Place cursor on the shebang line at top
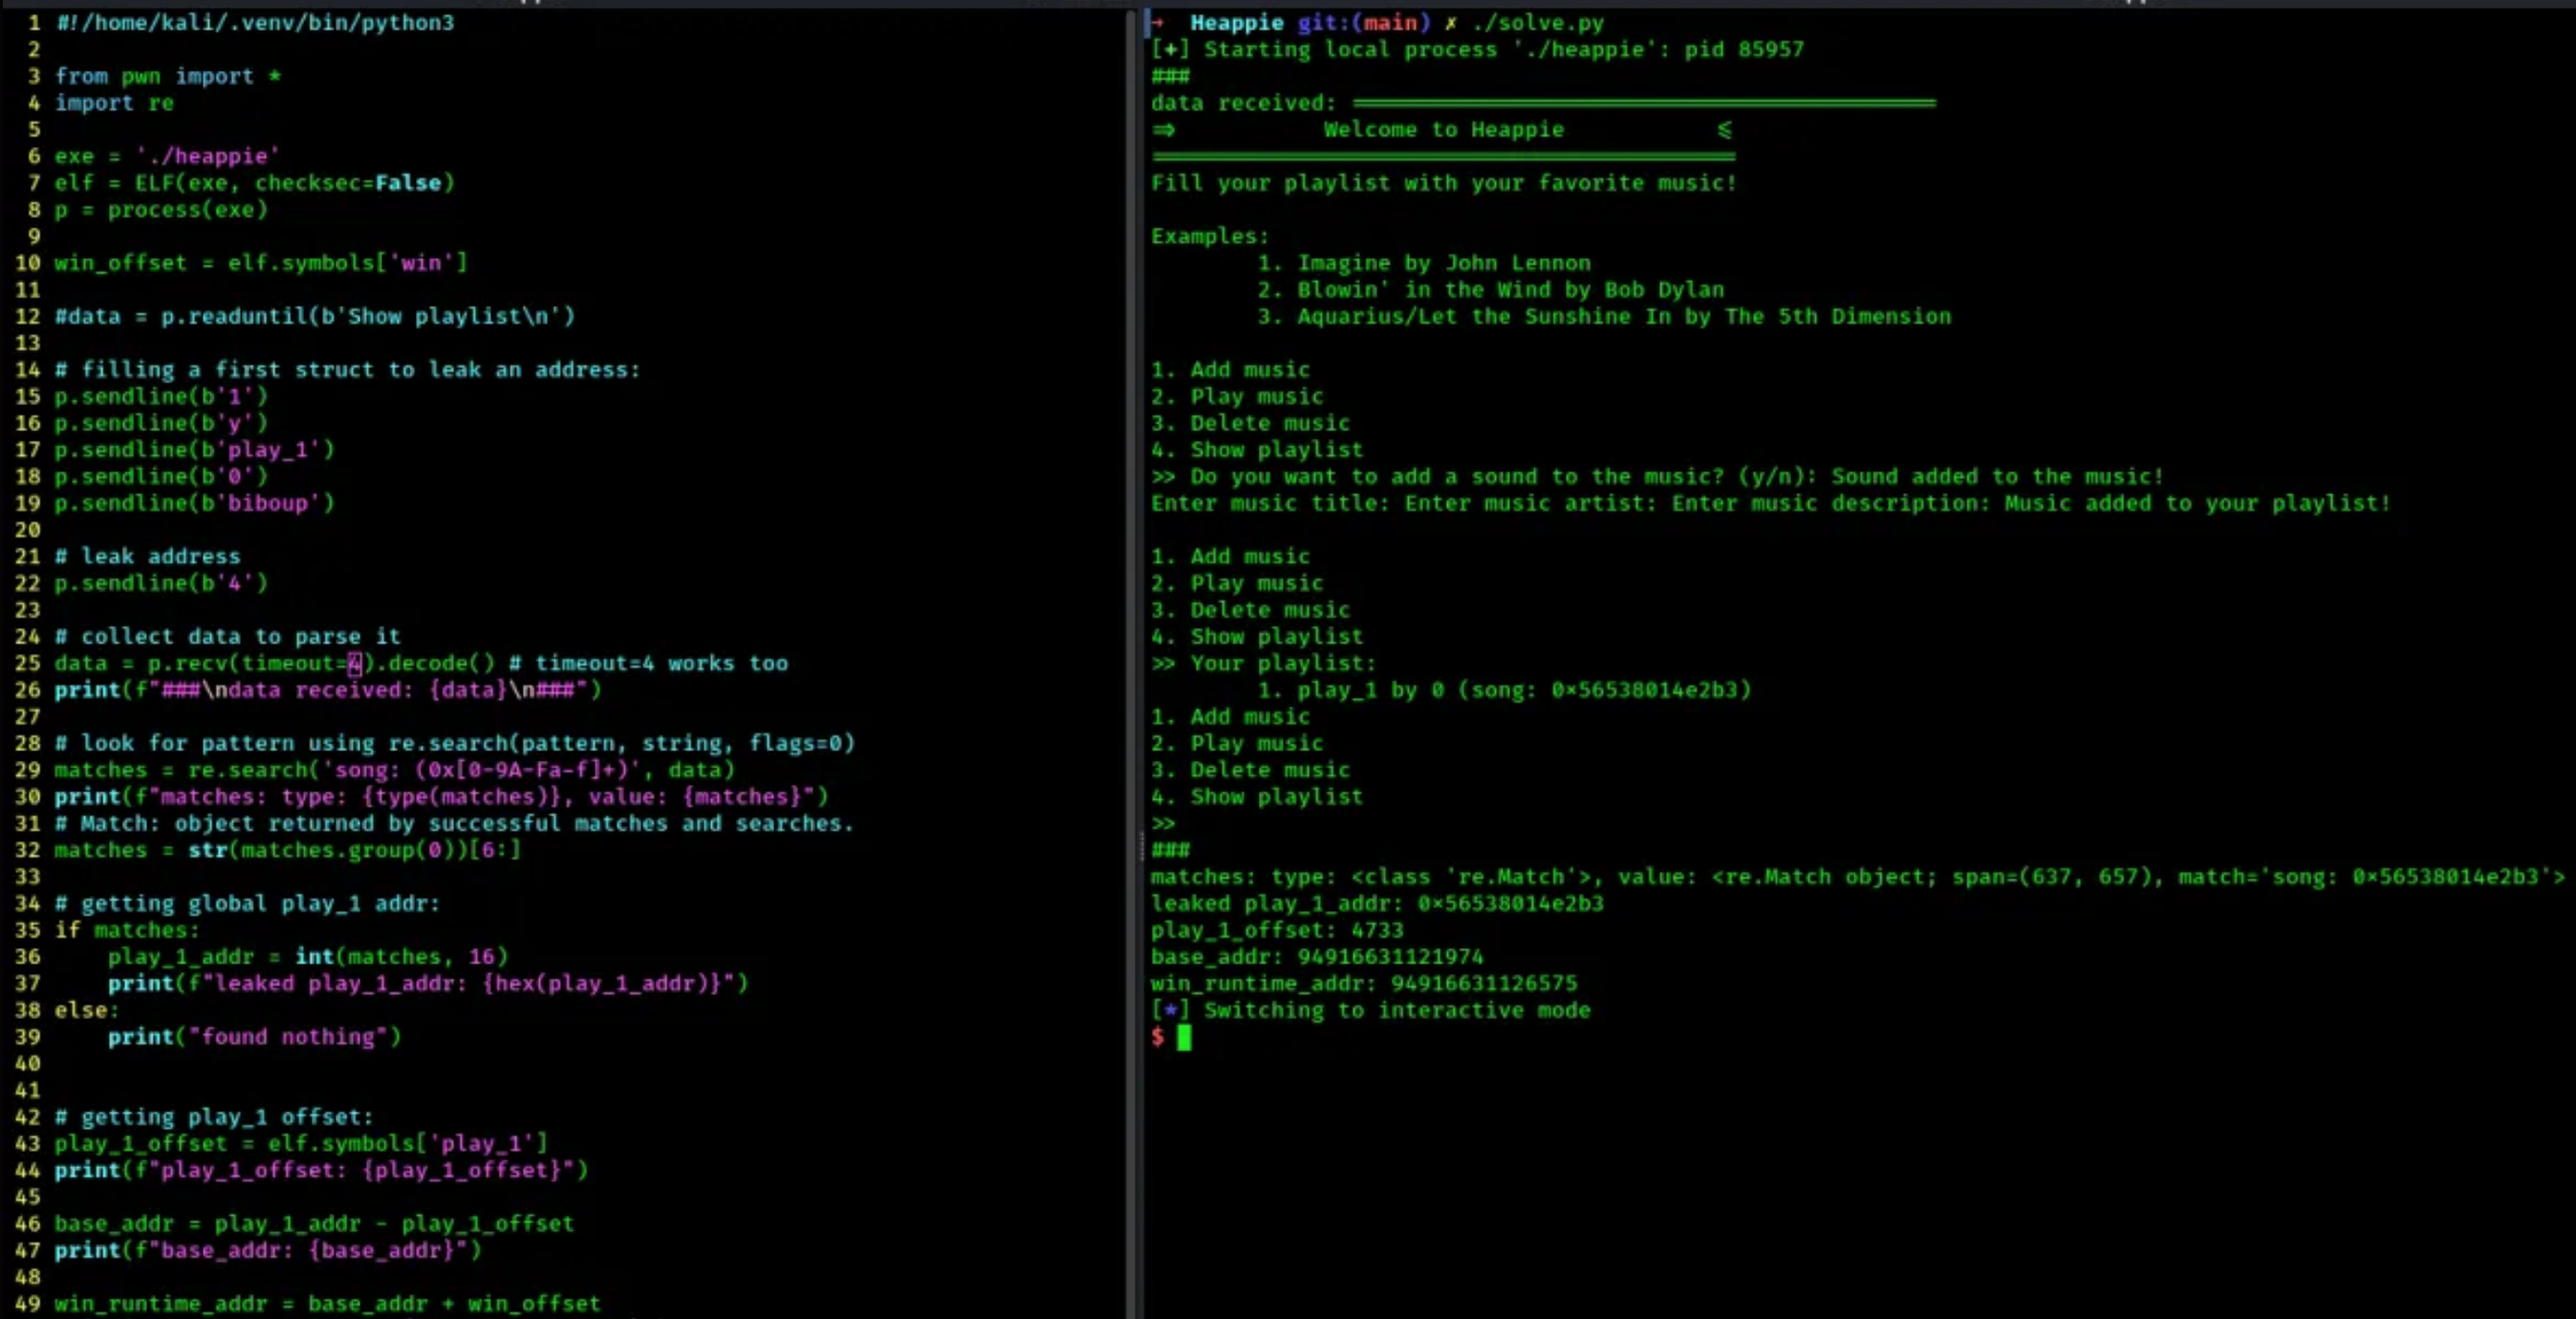This screenshot has width=2576, height=1319. [255, 22]
